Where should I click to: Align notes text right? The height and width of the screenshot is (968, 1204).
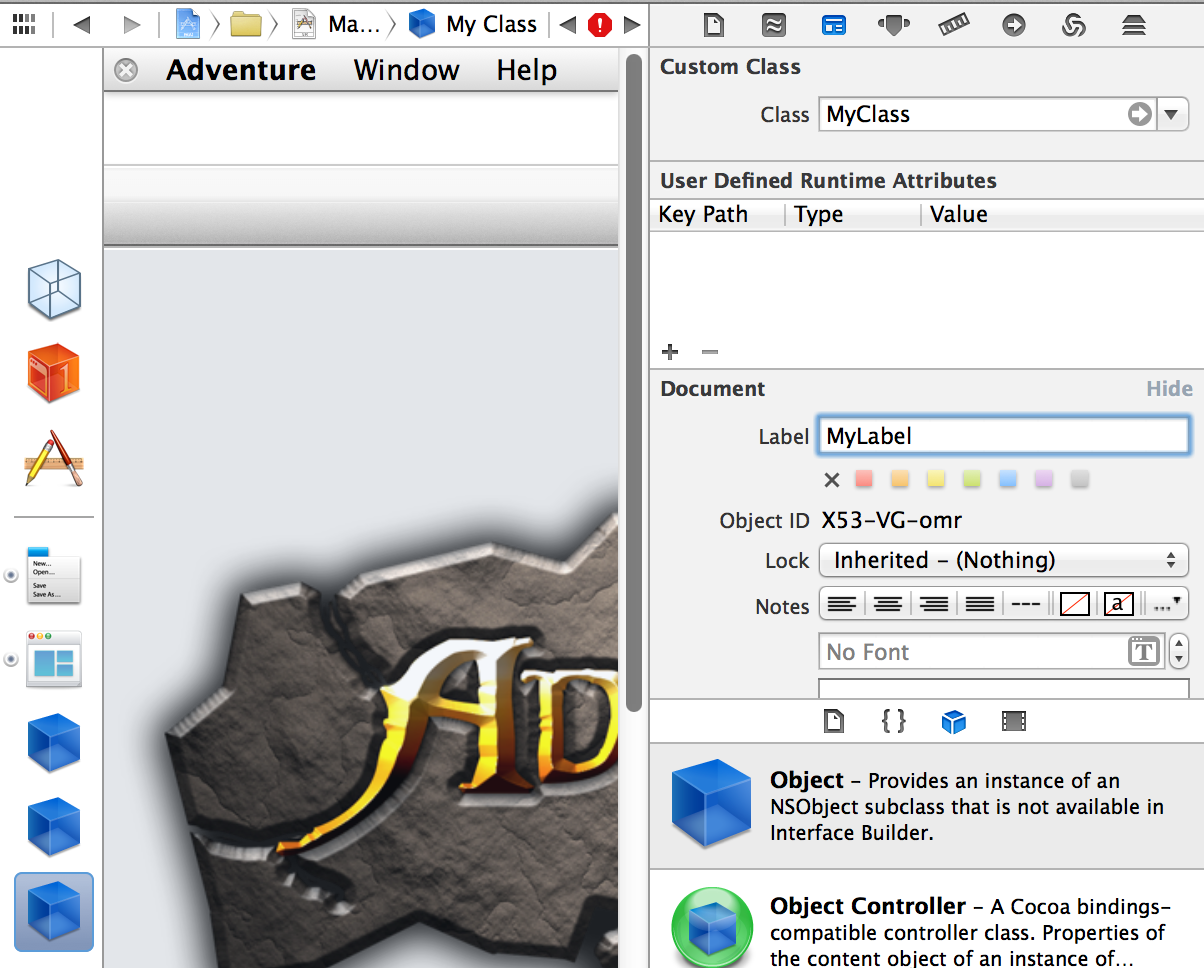[x=934, y=604]
